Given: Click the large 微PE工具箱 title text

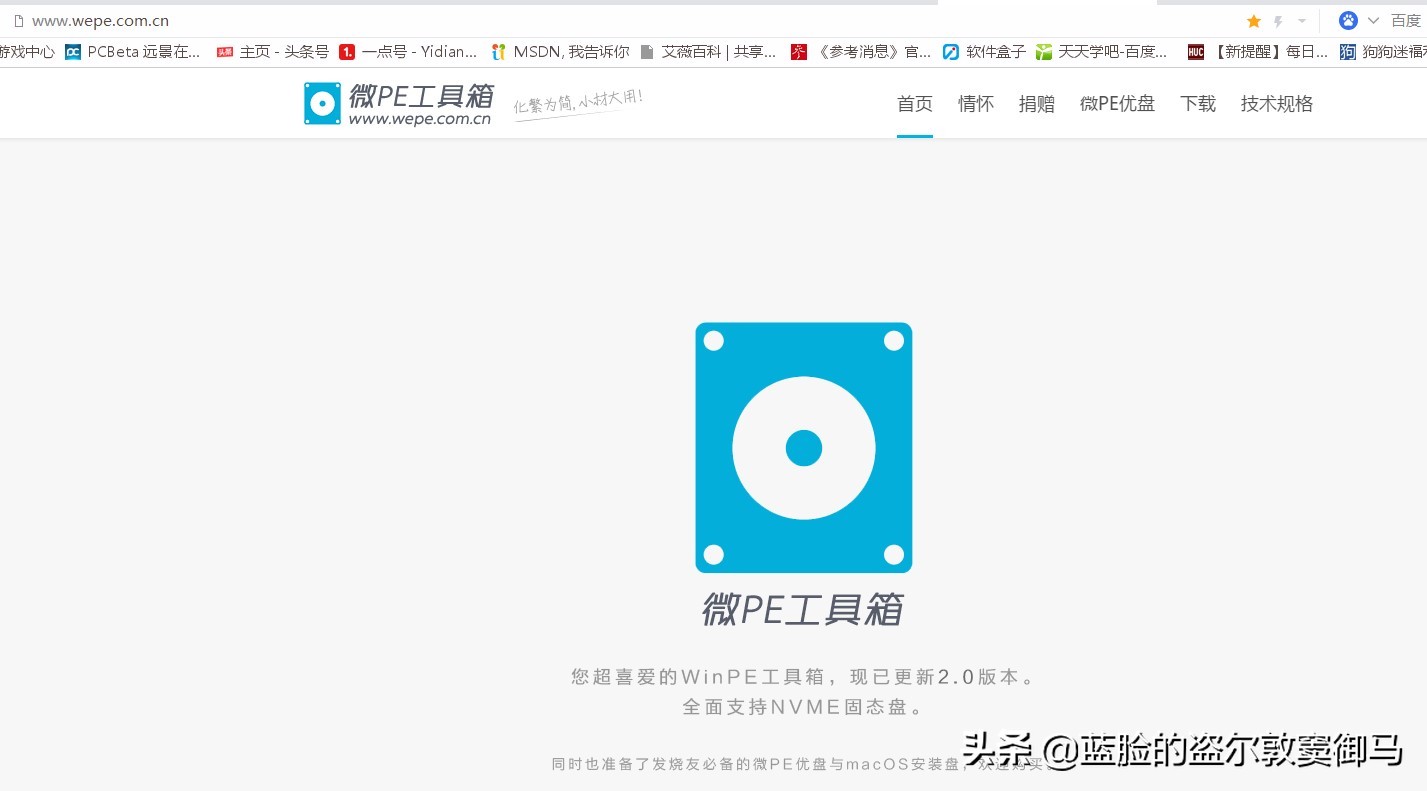Looking at the screenshot, I should (803, 609).
